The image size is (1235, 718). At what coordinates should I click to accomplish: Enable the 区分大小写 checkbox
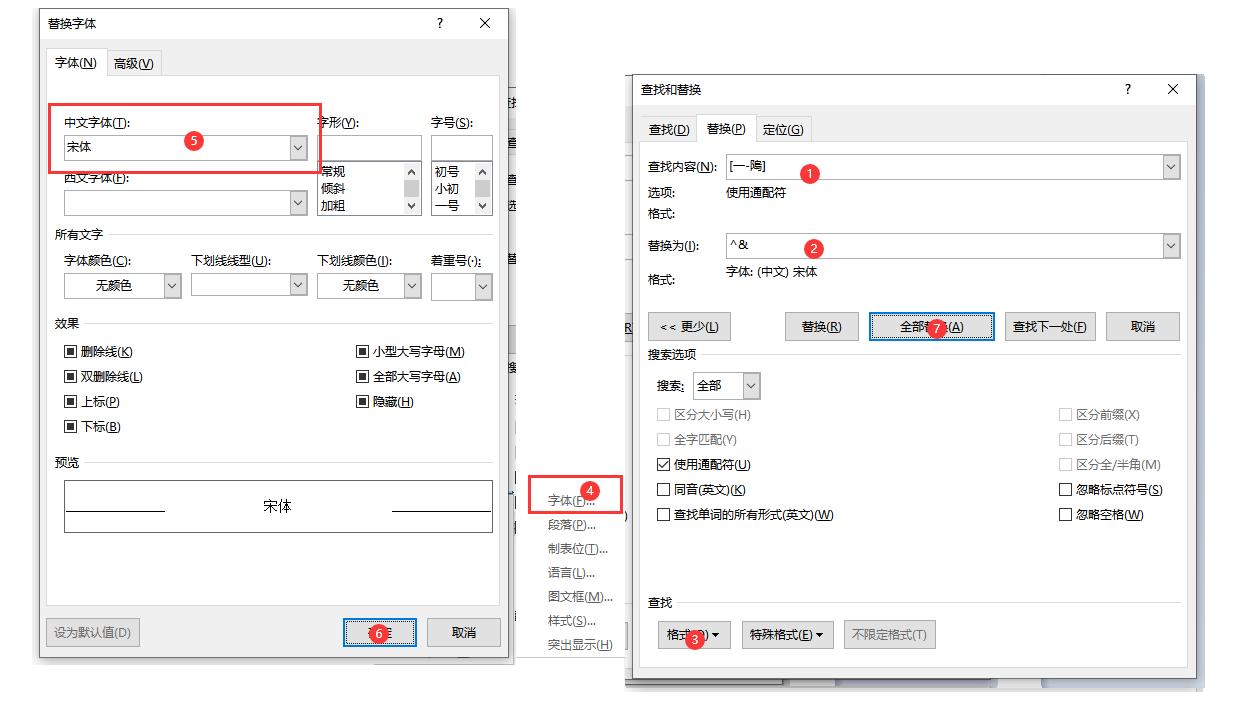663,414
